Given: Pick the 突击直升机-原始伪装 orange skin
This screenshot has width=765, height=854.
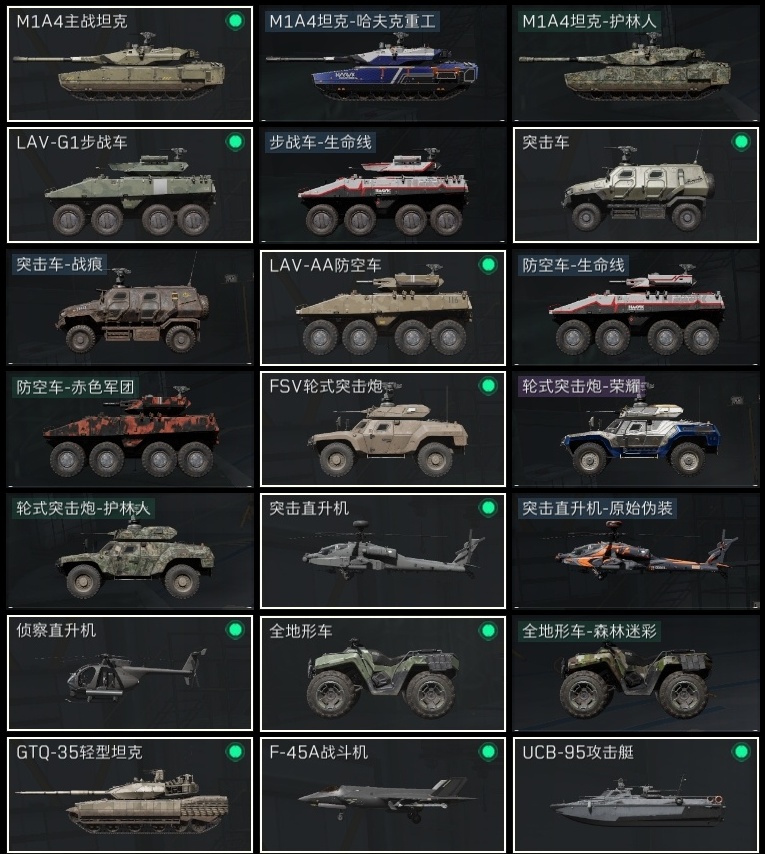Looking at the screenshot, I should click(636, 551).
